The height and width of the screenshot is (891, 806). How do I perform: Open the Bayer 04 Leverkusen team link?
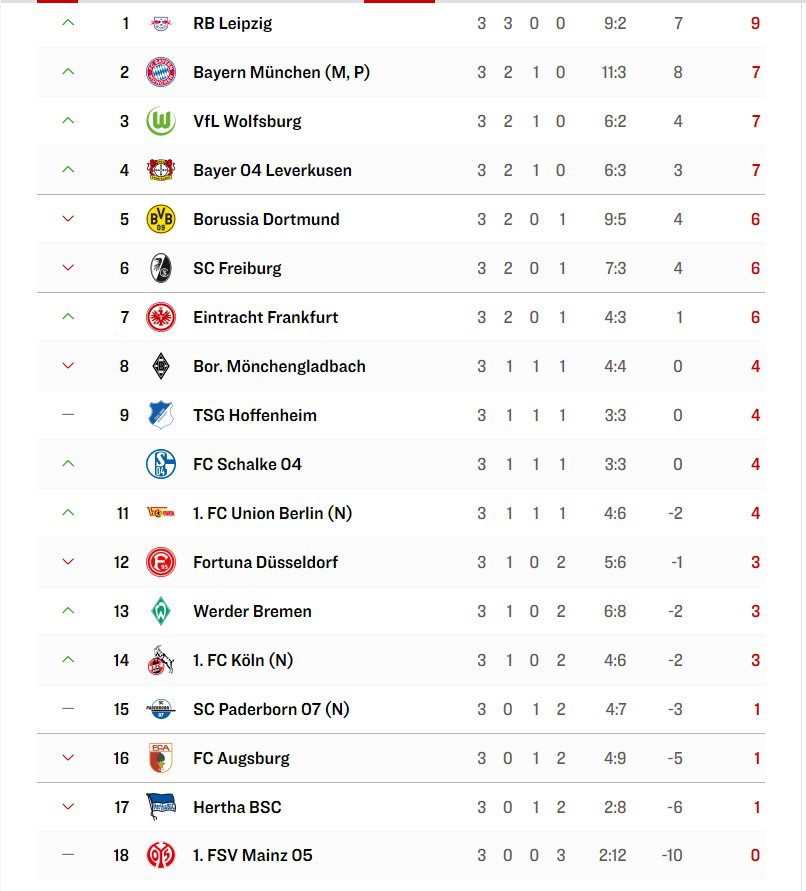pyautogui.click(x=272, y=170)
